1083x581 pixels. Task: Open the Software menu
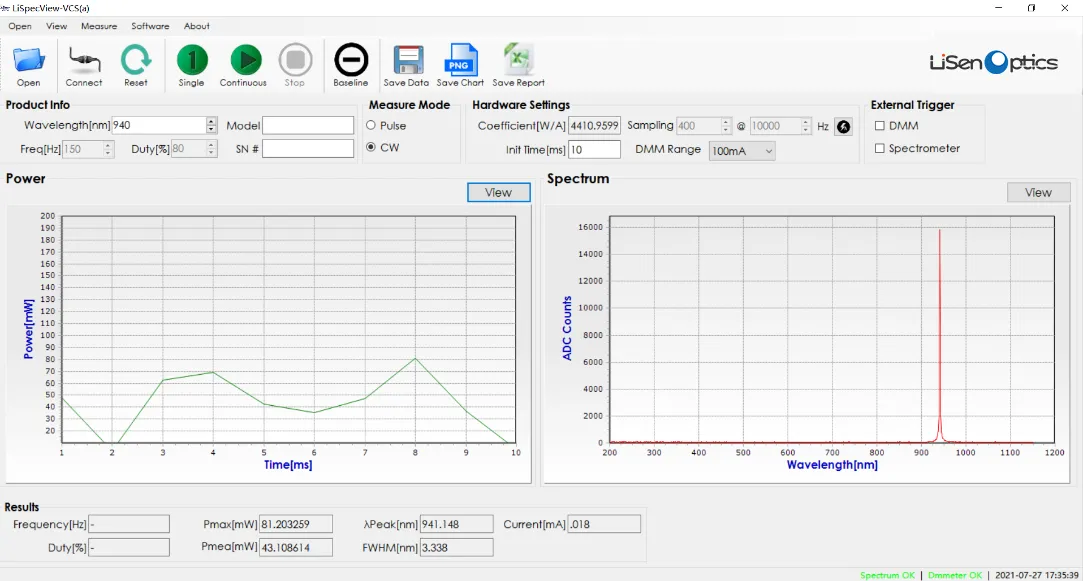click(150, 26)
